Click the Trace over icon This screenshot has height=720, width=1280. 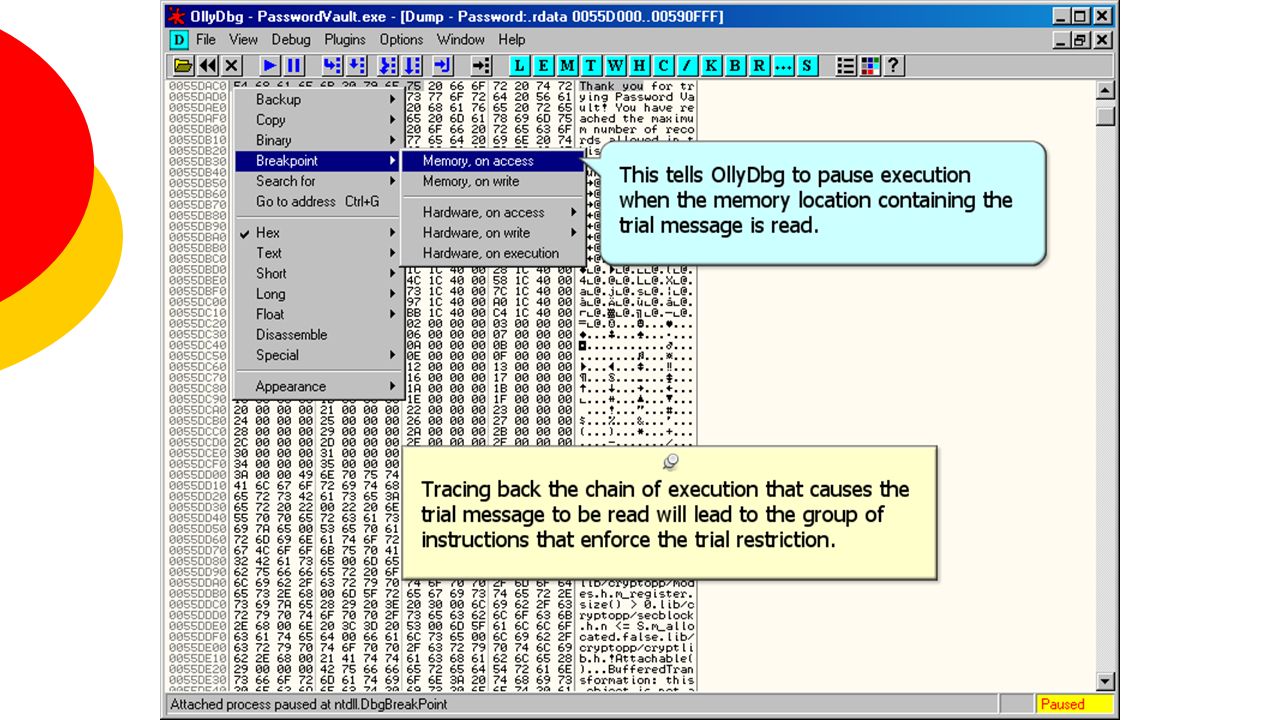[412, 66]
